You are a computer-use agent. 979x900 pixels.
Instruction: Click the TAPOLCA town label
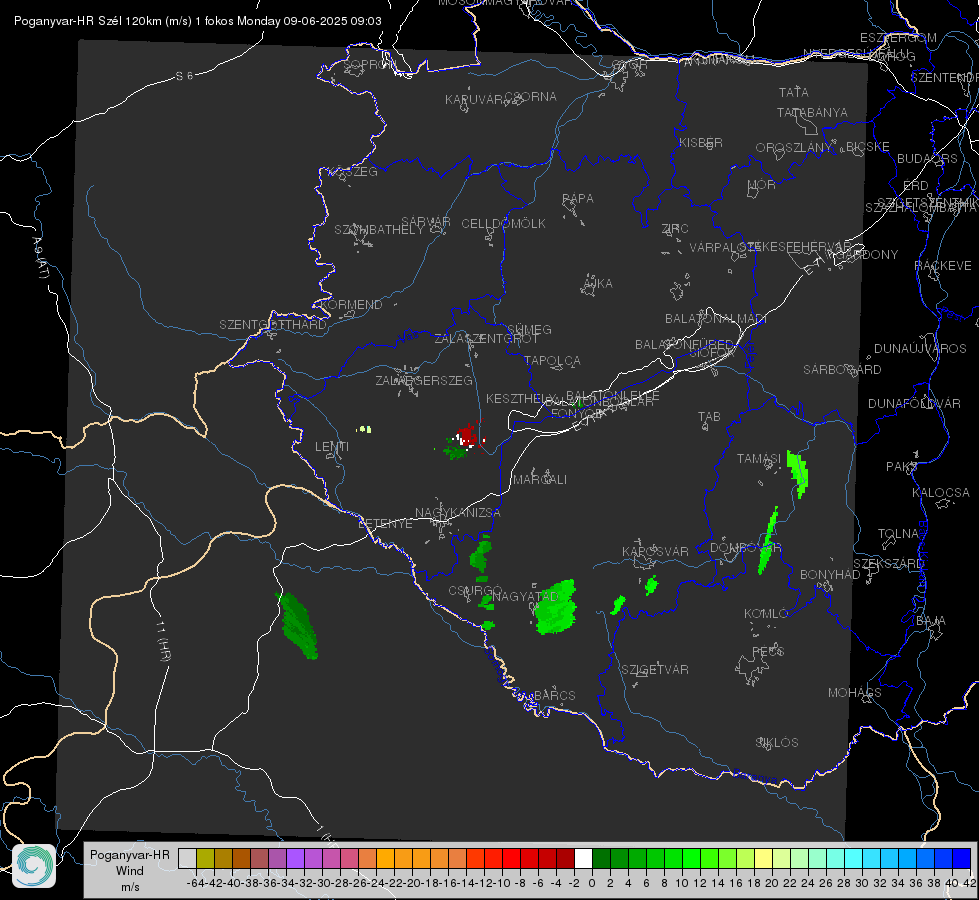(552, 361)
